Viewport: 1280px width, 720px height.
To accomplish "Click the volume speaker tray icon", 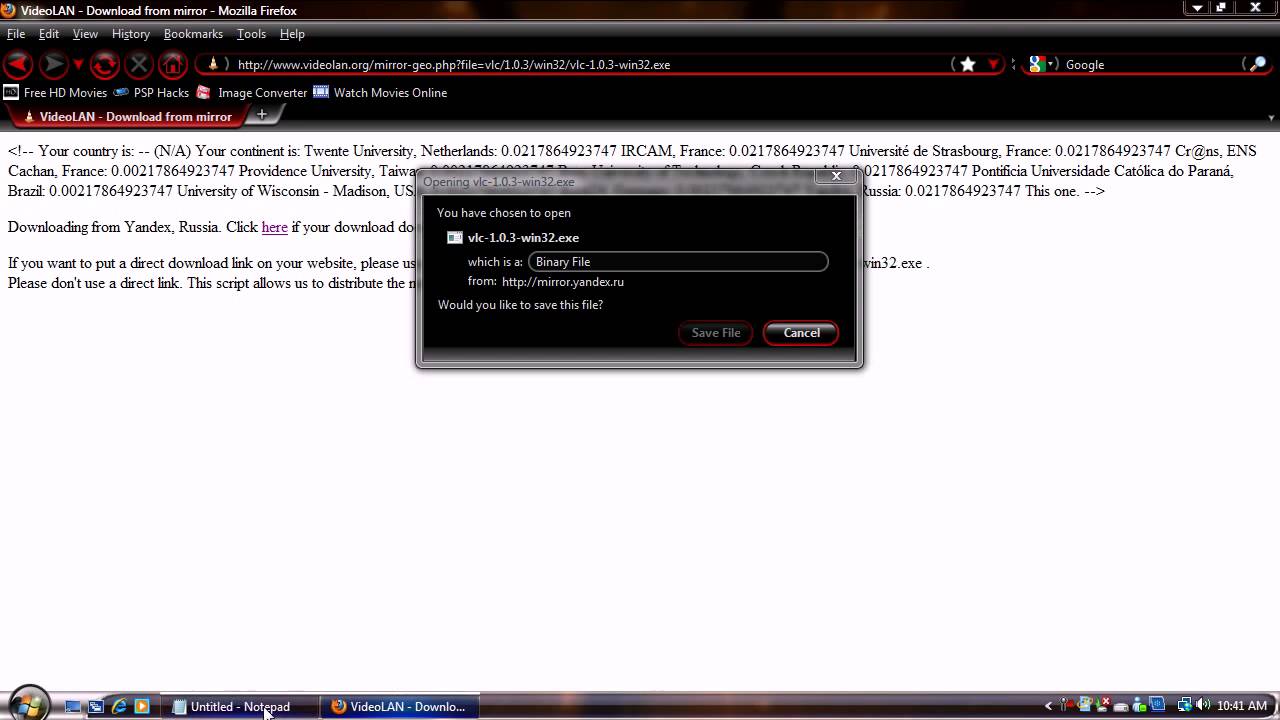I will coord(1202,706).
